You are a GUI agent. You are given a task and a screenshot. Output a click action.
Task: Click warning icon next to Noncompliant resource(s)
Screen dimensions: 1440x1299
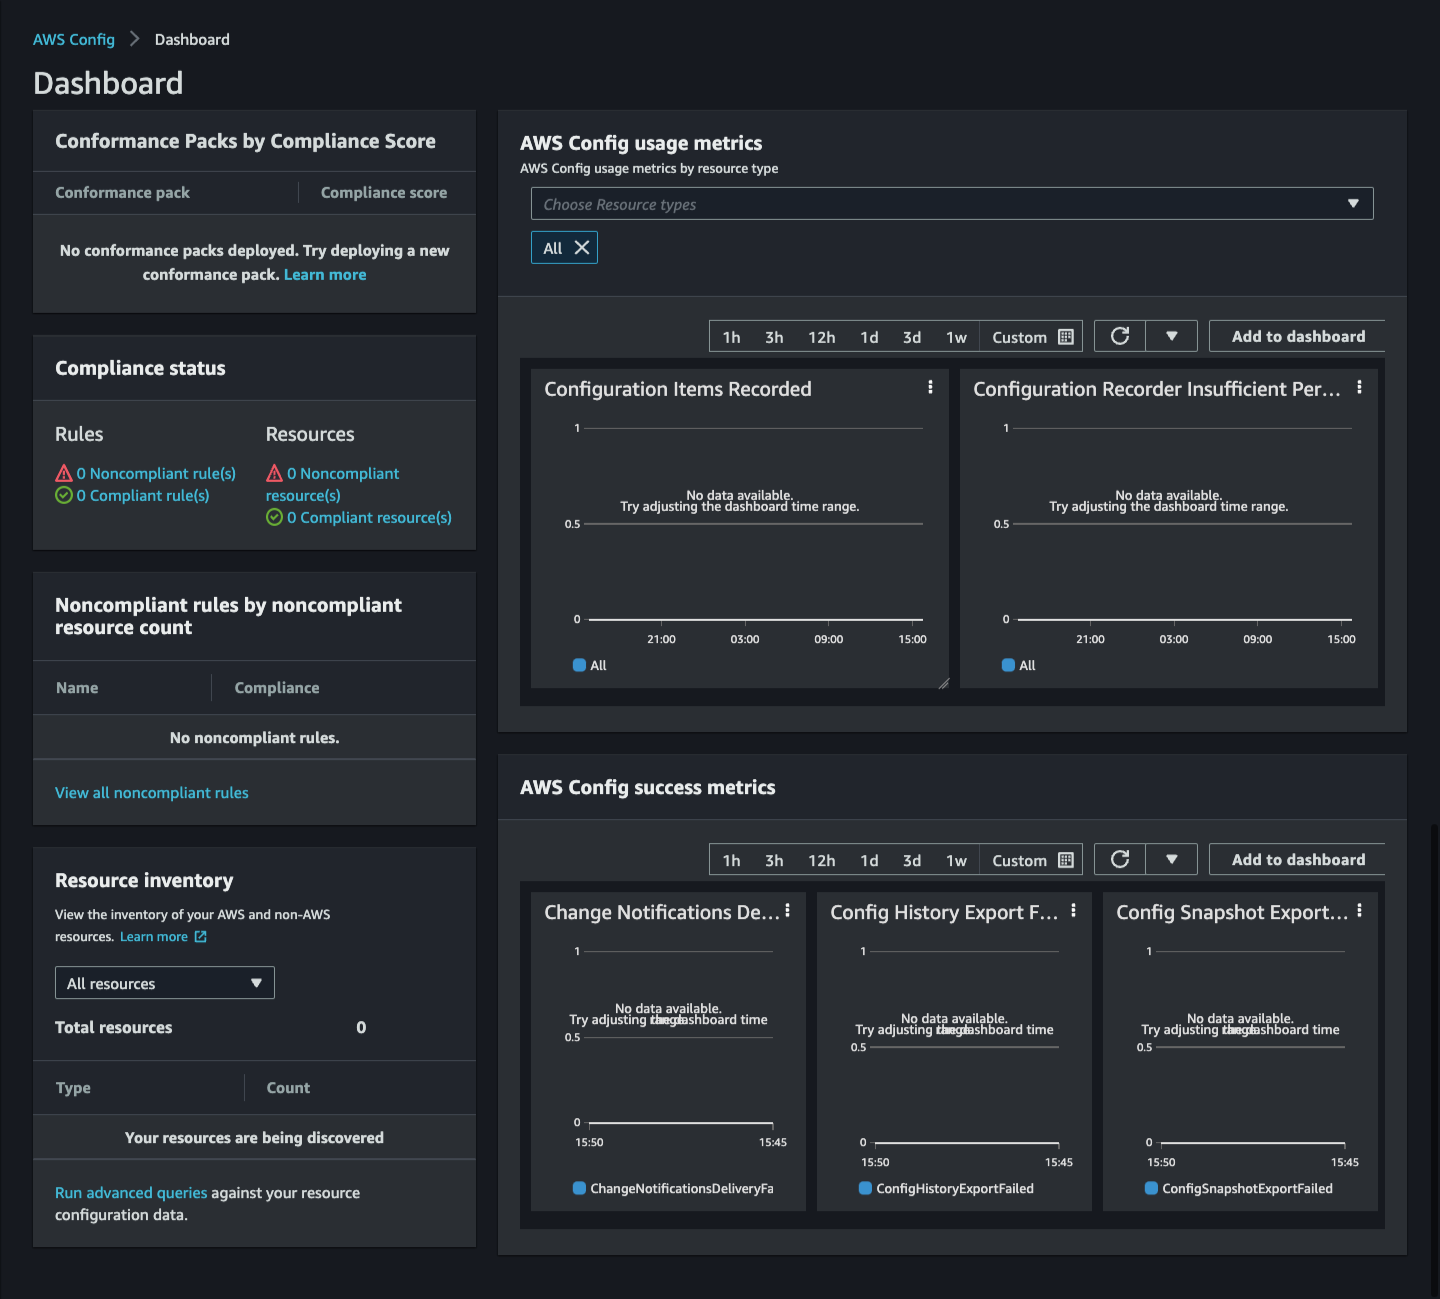274,473
